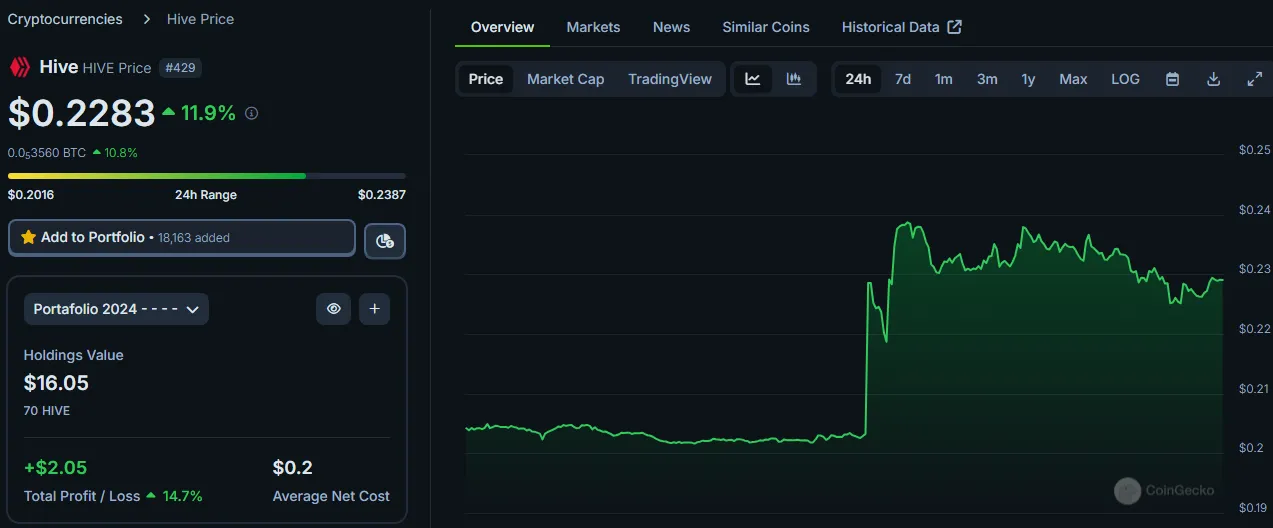Viewport: 1273px width, 528px height.
Task: Click the 10.8% BTC change
Action: pyautogui.click(x=115, y=153)
